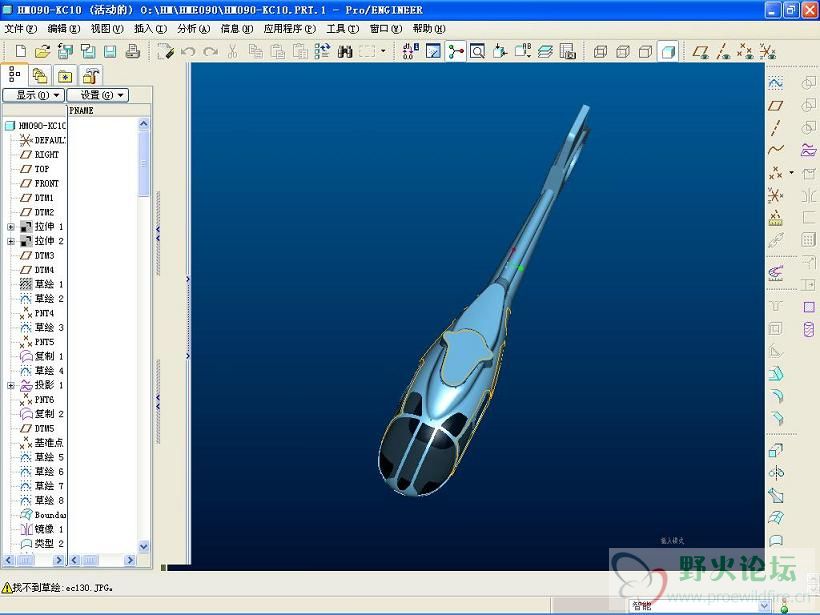The image size is (820, 615).
Task: Expand the 拉伸 2 feature node
Action: (10, 242)
